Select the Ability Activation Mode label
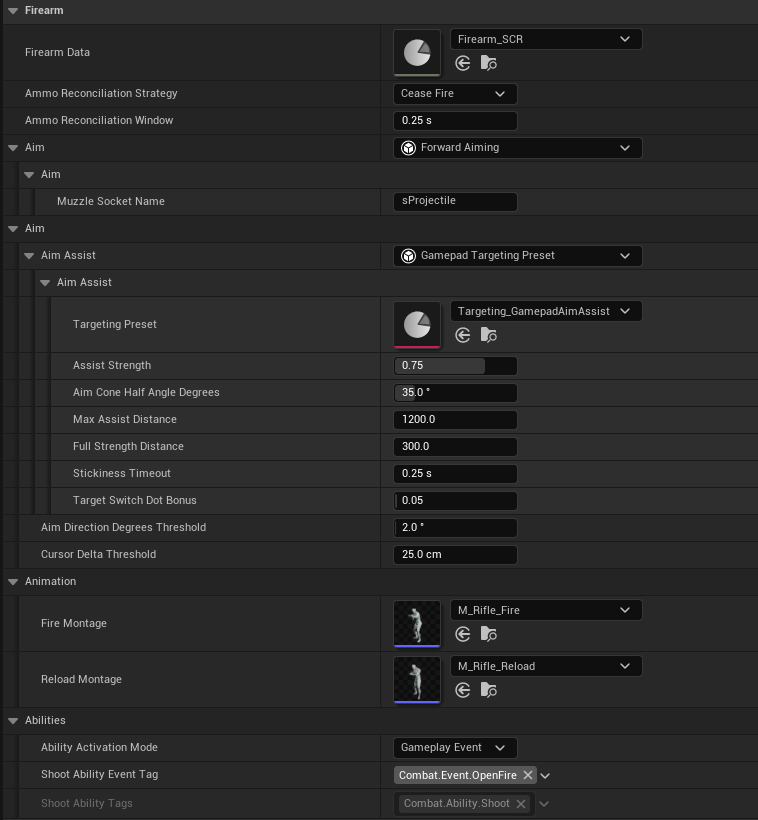This screenshot has width=758, height=820. point(99,747)
